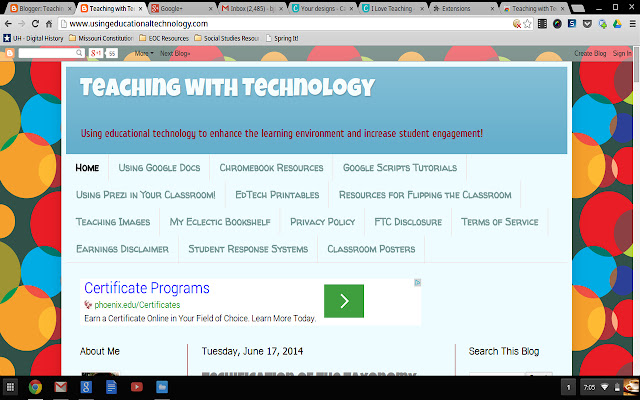Open Terms of Service page

pos(500,222)
